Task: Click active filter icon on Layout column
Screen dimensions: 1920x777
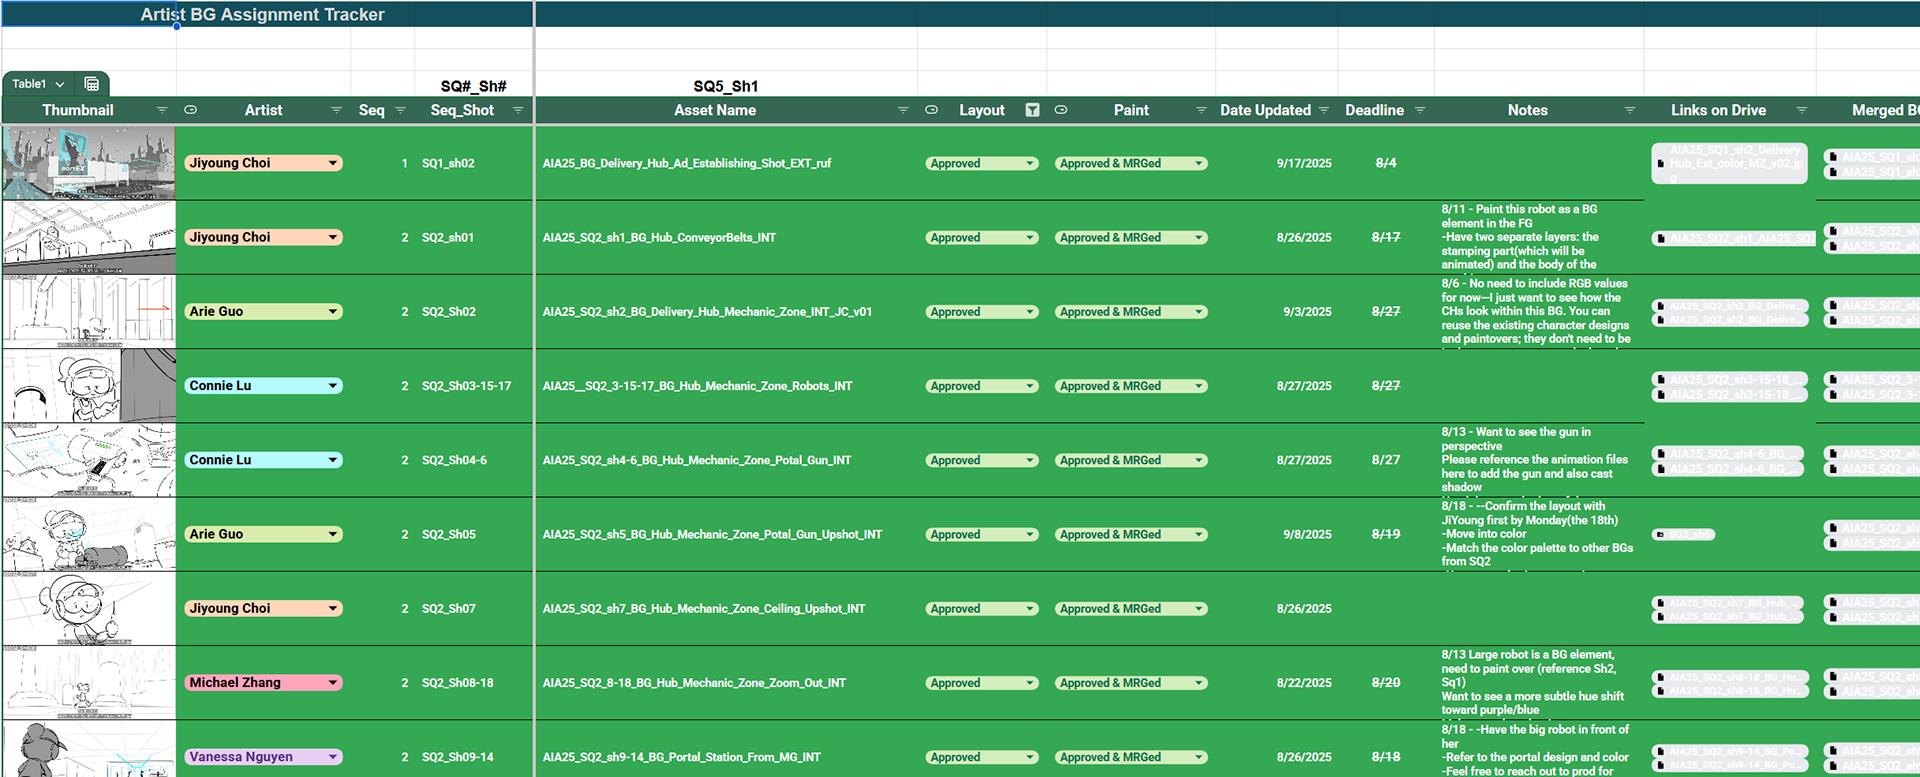Action: (1032, 110)
